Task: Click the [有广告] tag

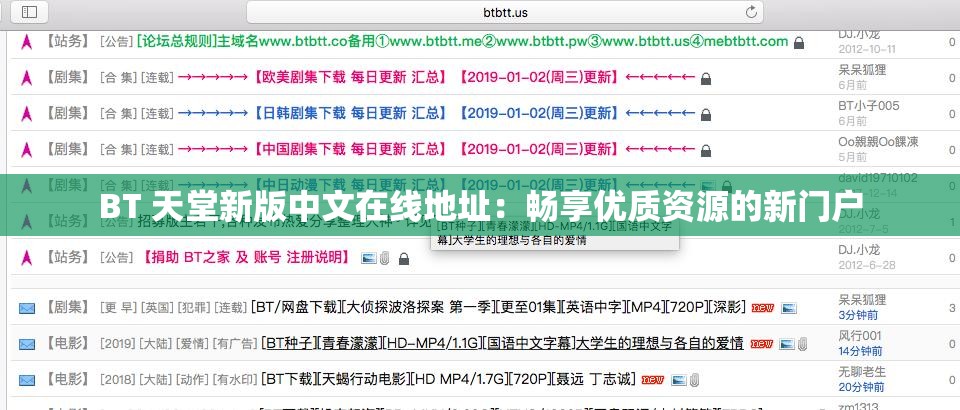Action: pos(235,344)
